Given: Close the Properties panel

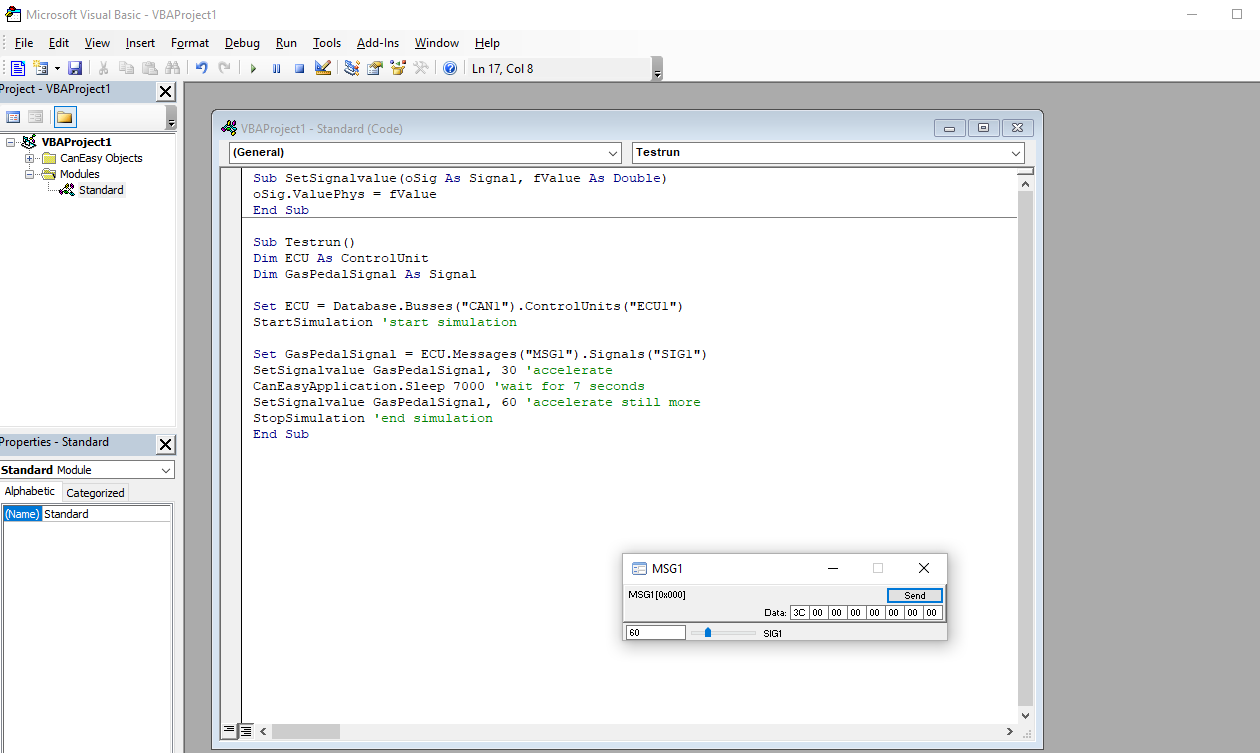Looking at the screenshot, I should pos(166,444).
